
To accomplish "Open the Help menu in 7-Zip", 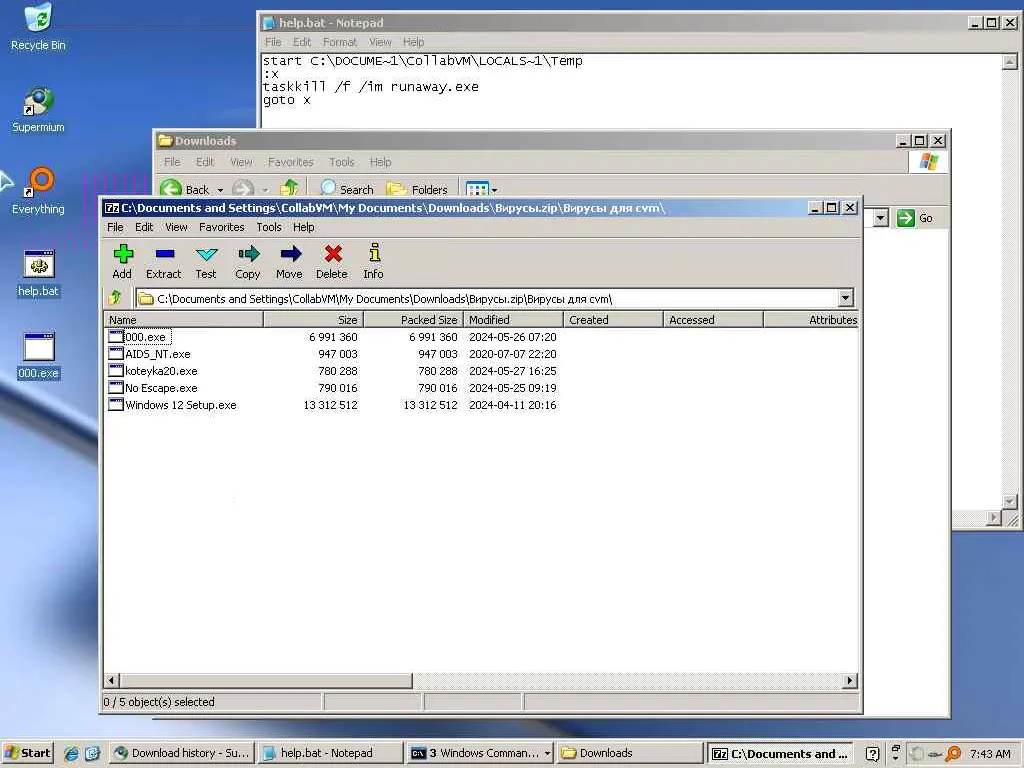I will (x=303, y=227).
